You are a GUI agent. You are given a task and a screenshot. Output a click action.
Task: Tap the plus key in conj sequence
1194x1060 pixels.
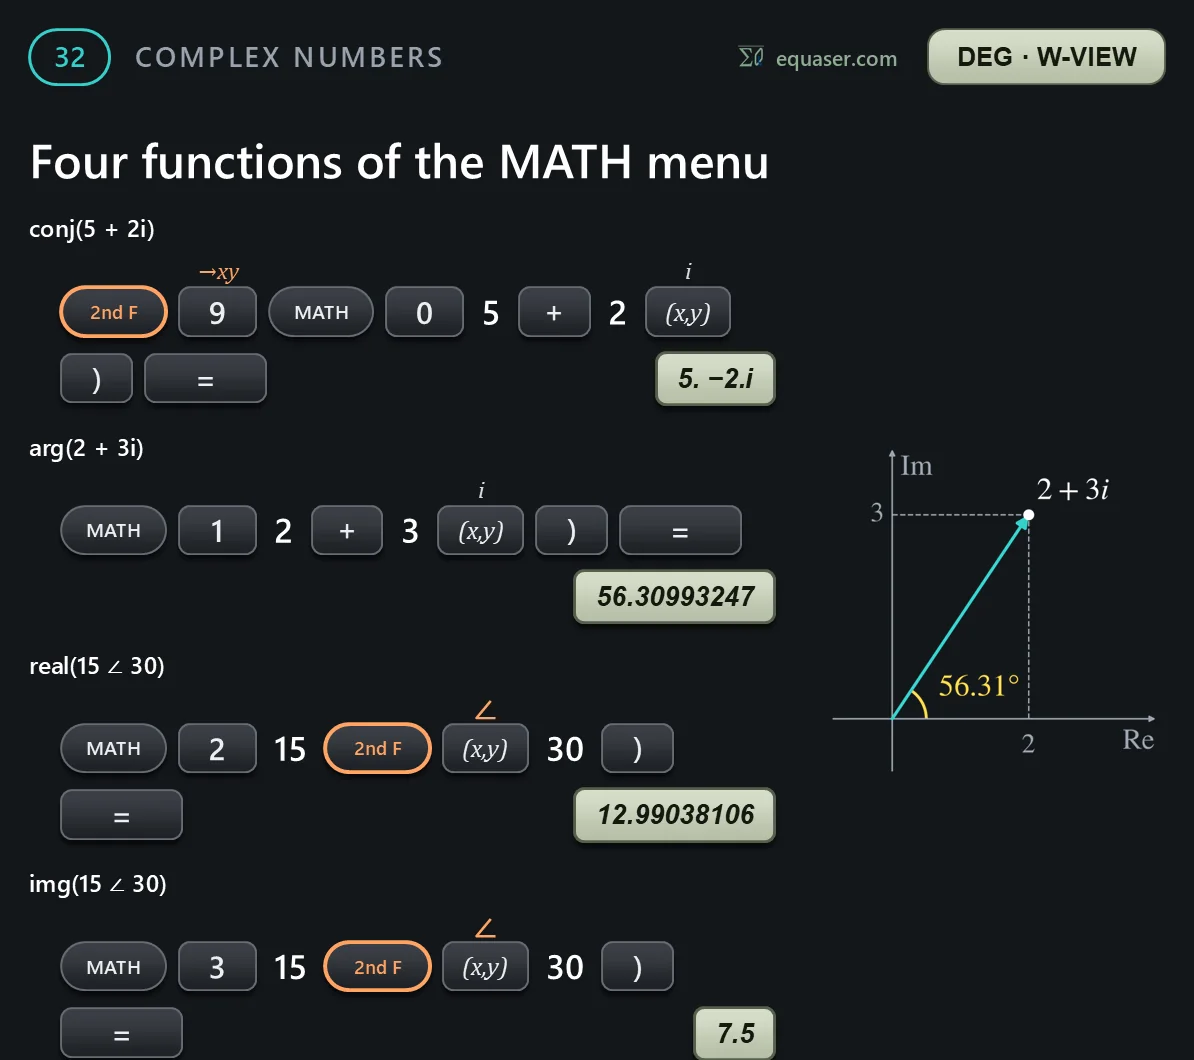pos(554,312)
